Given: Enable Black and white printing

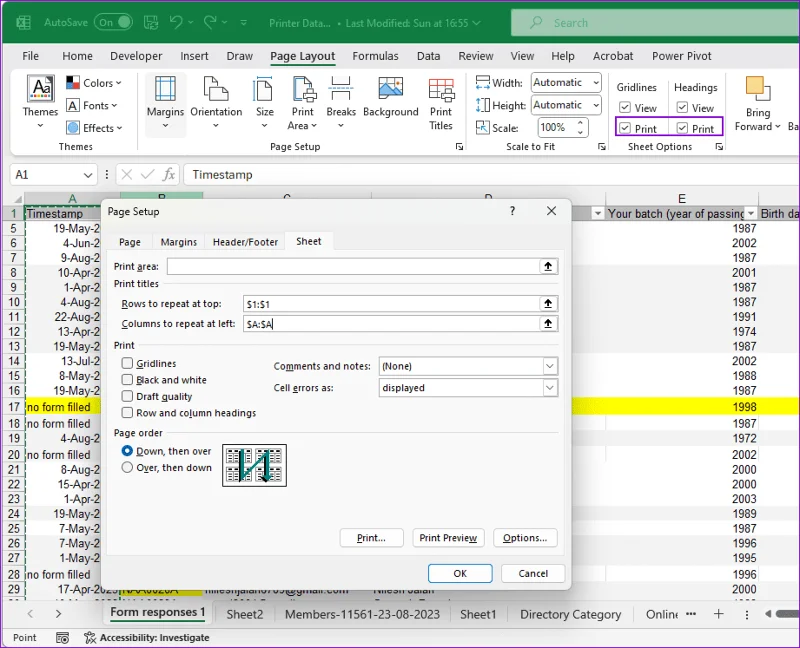Looking at the screenshot, I should (x=127, y=380).
